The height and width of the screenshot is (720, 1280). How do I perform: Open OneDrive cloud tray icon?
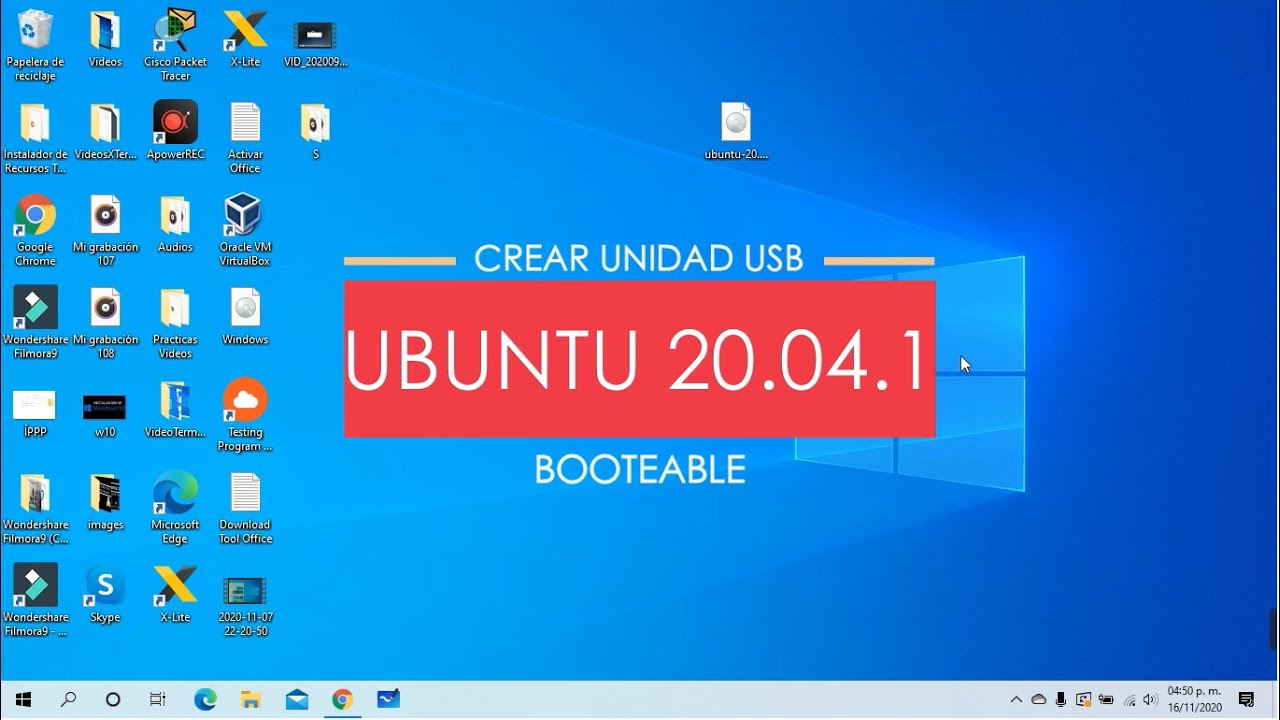pyautogui.click(x=1039, y=700)
